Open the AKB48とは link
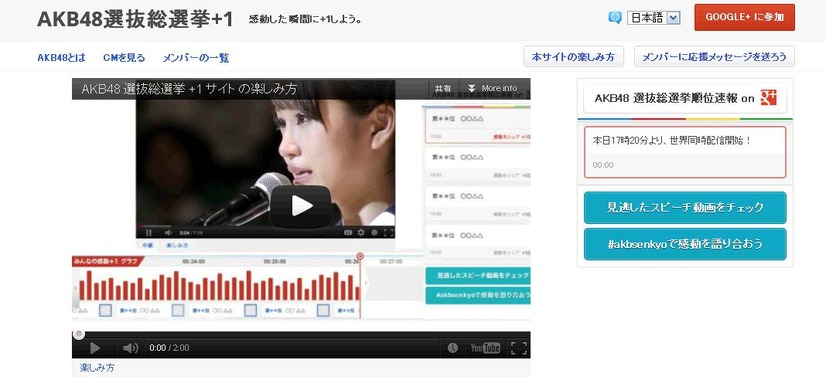Image resolution: width=826 pixels, height=377 pixels. tap(61, 58)
